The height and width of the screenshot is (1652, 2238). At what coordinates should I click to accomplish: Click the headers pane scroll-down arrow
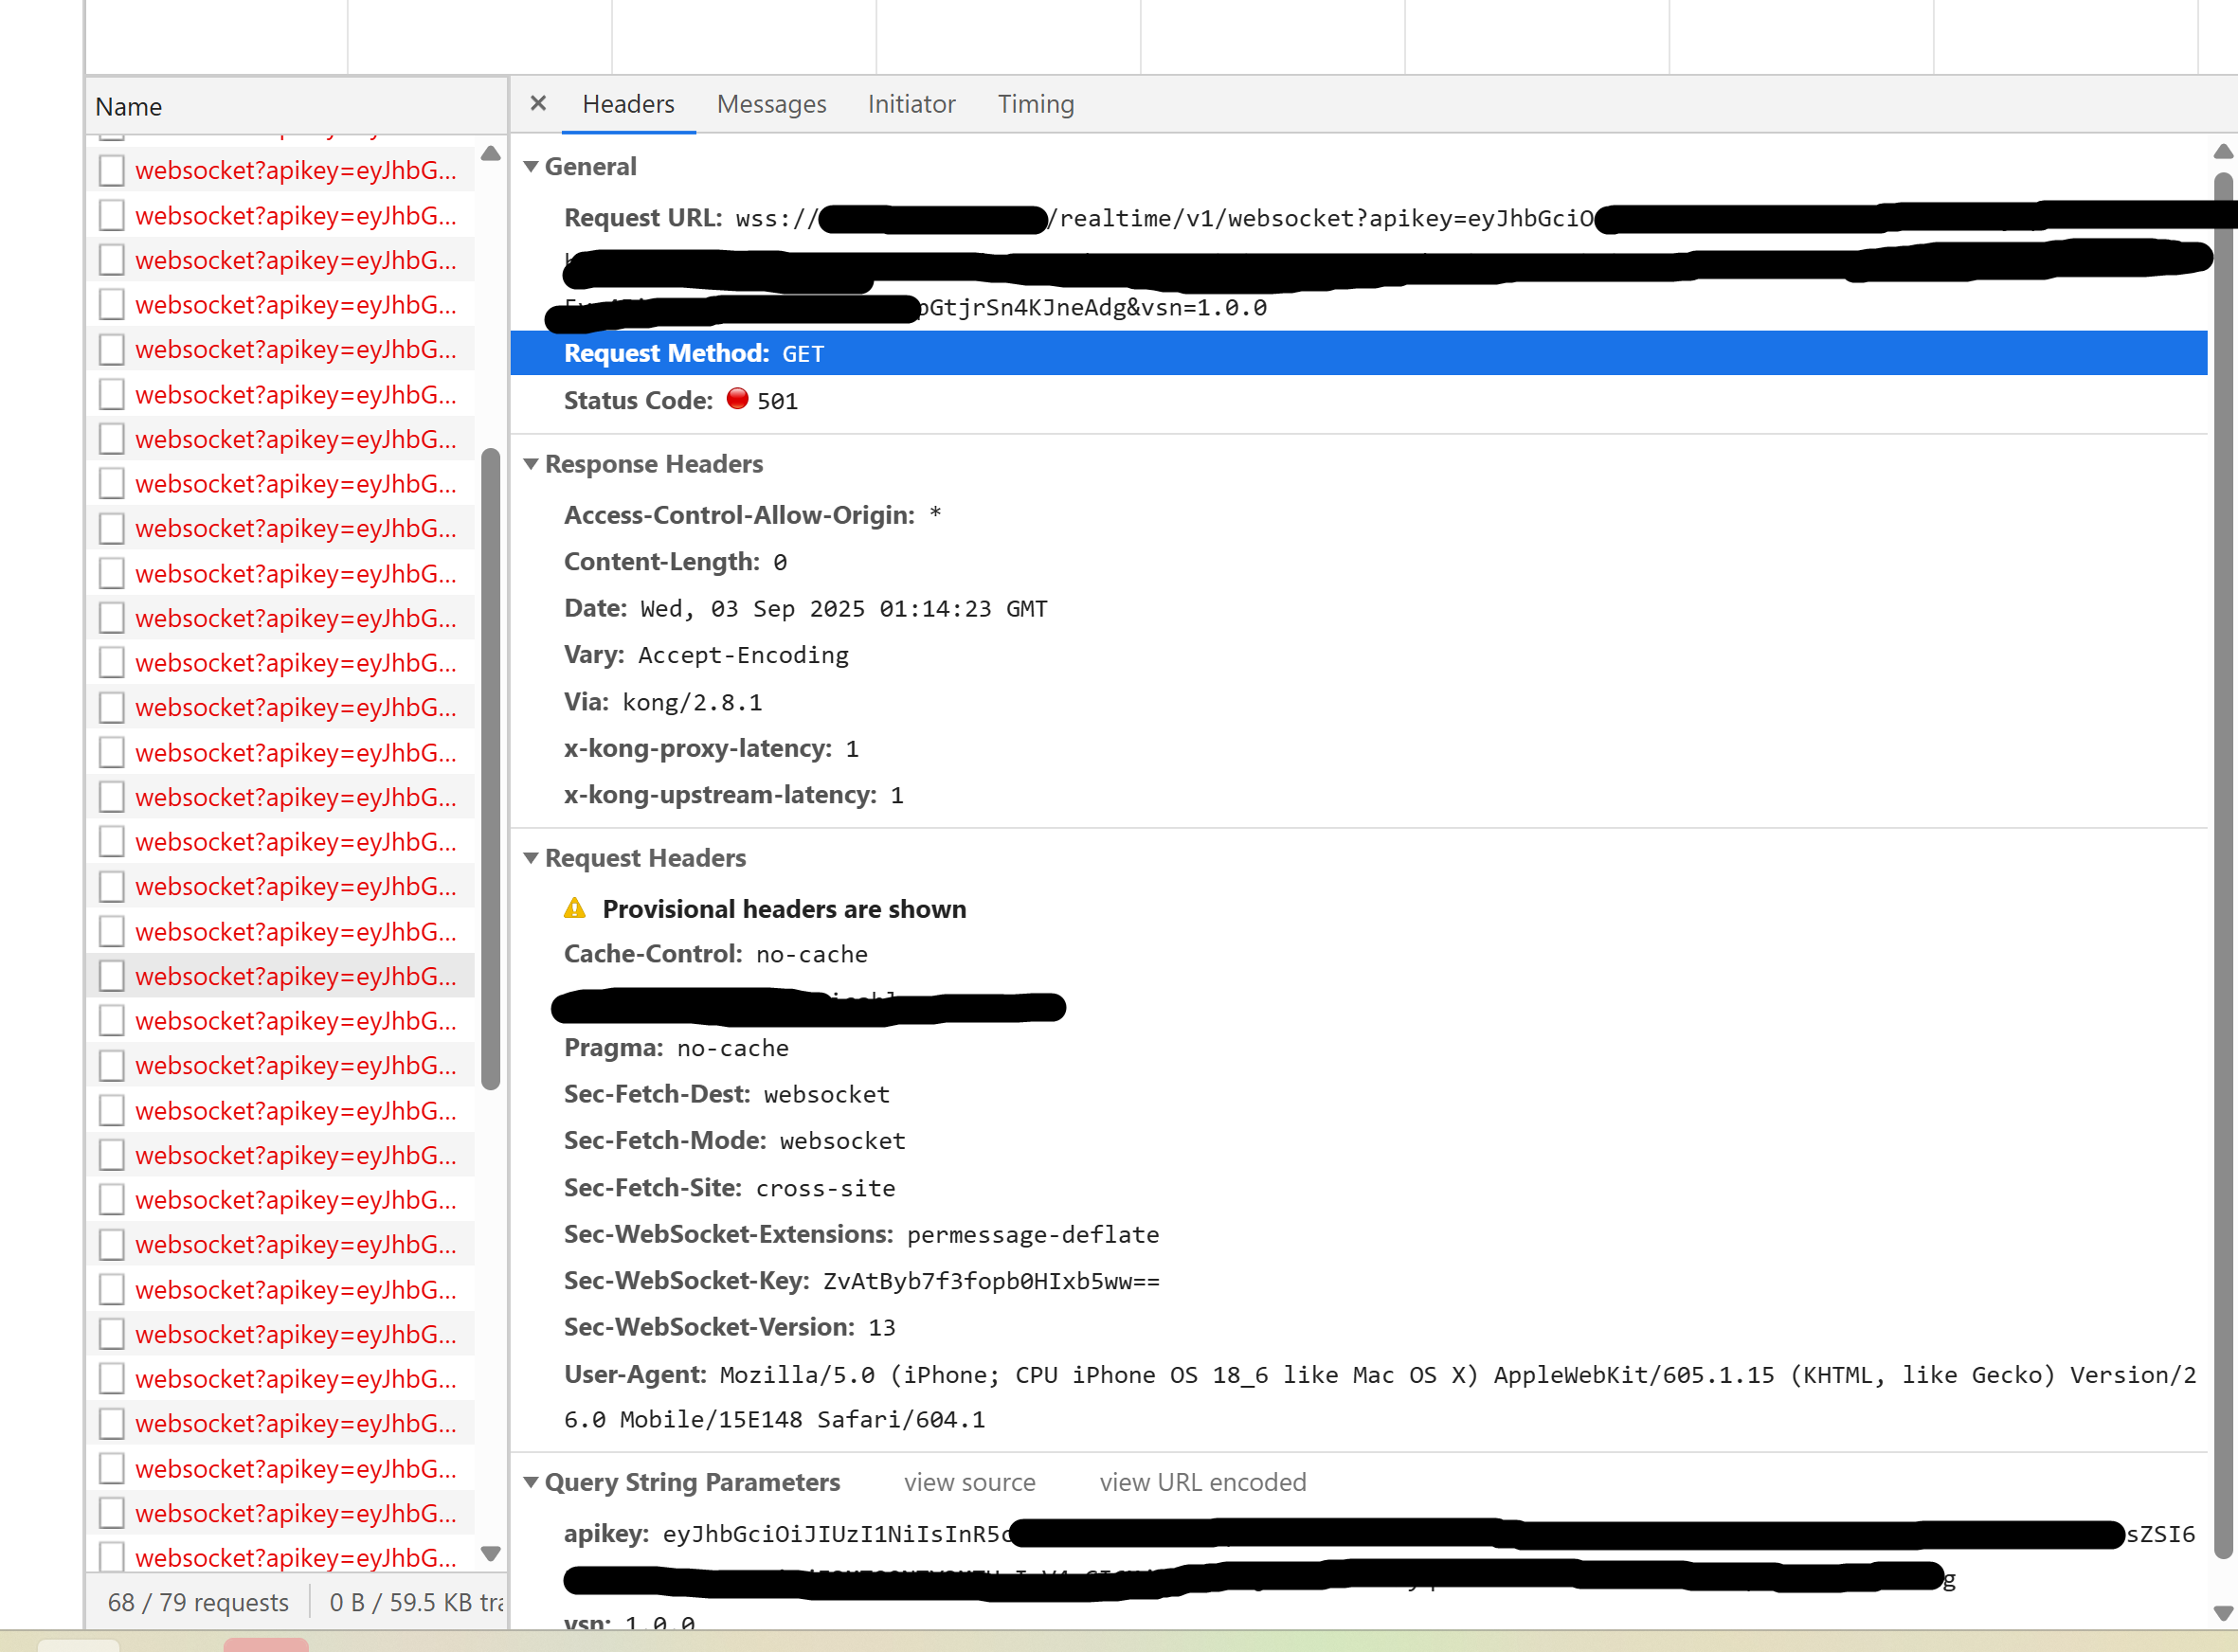(x=2222, y=1612)
